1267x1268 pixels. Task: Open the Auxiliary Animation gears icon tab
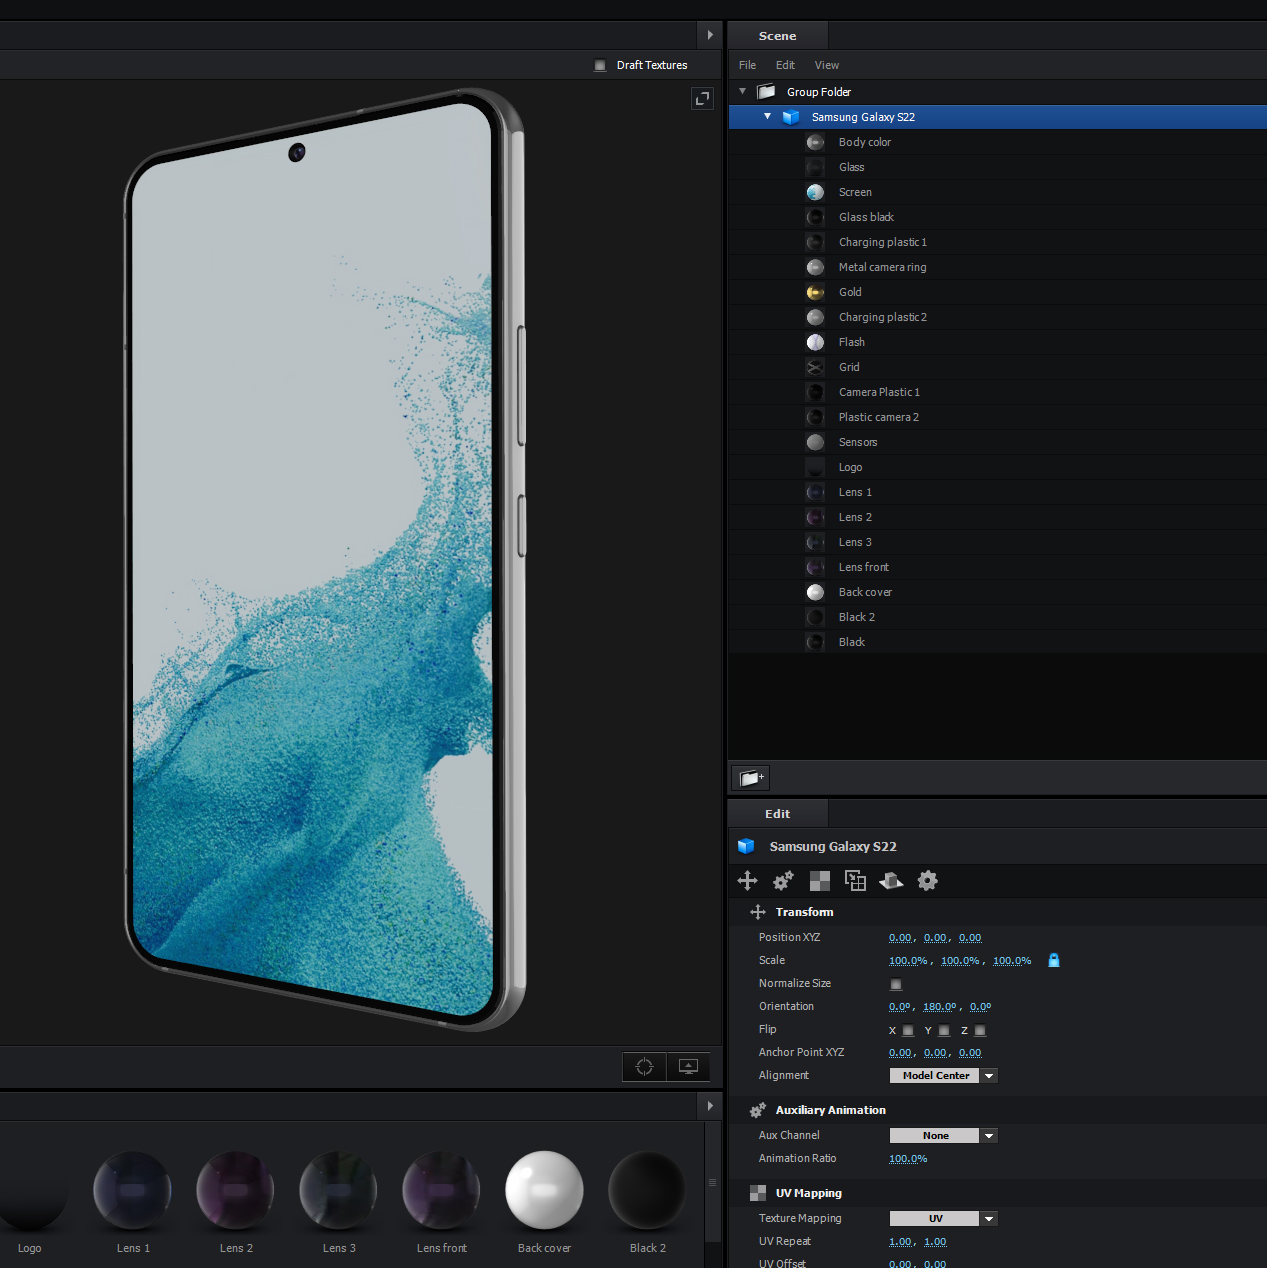[783, 881]
